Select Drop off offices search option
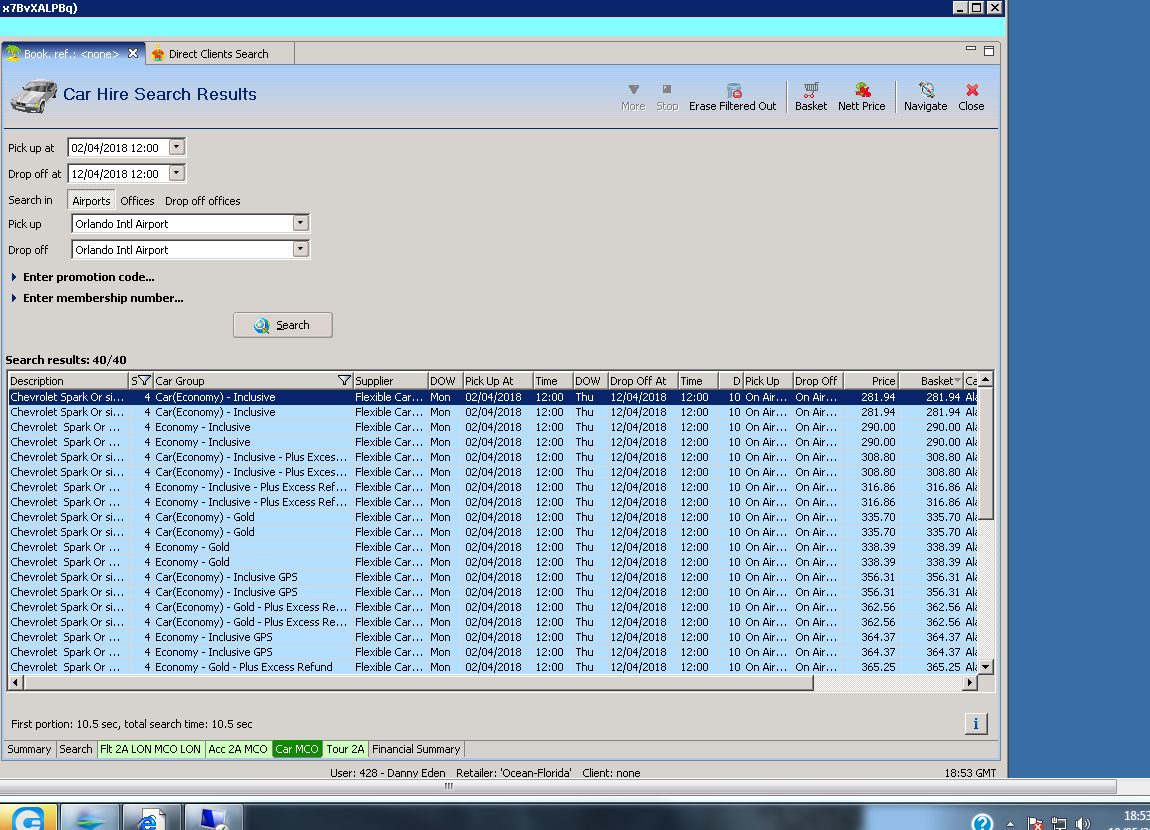This screenshot has height=830, width=1150. (x=202, y=200)
